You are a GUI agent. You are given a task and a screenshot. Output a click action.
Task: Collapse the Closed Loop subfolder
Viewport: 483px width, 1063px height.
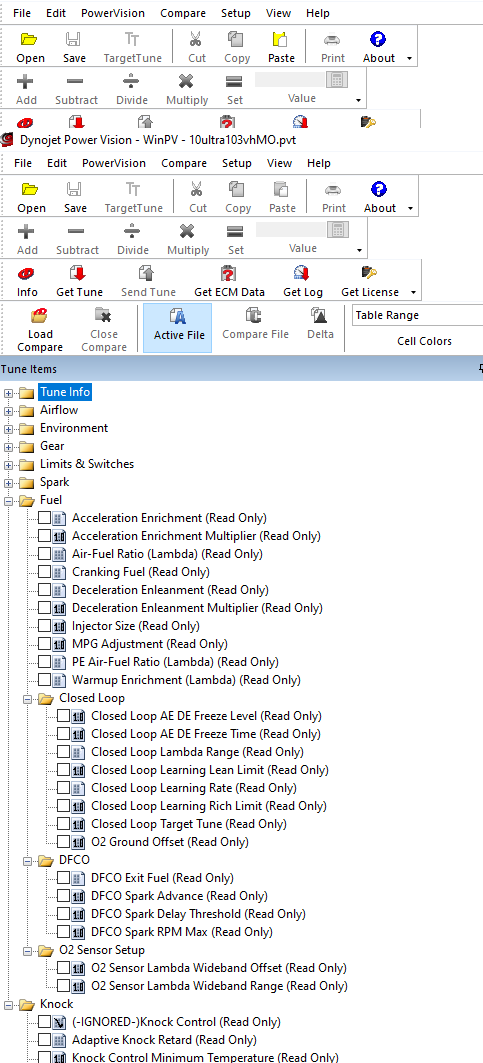point(27,698)
